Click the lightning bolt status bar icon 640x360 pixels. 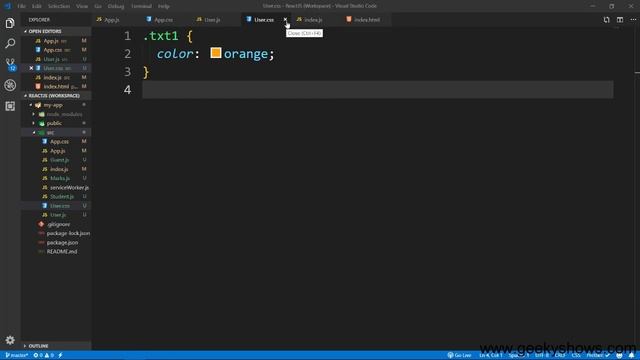pyautogui.click(x=60, y=355)
